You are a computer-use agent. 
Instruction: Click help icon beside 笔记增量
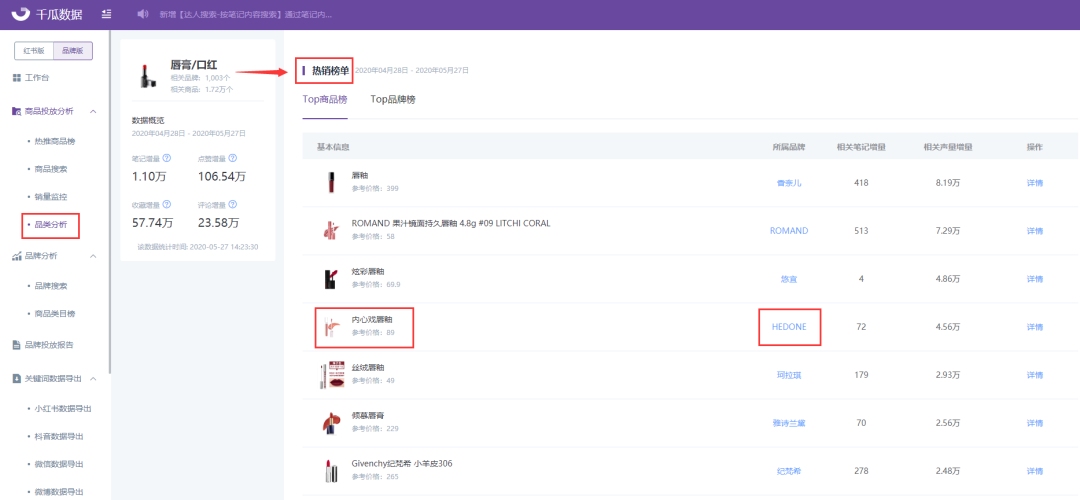click(x=166, y=158)
